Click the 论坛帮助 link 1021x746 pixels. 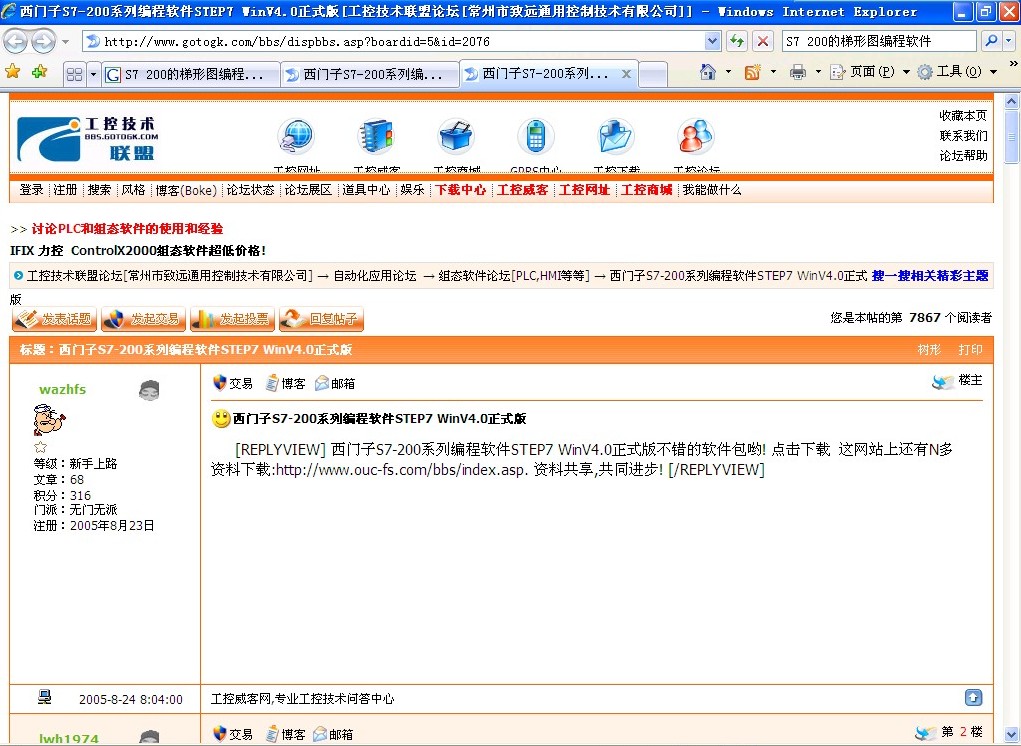[x=963, y=156]
